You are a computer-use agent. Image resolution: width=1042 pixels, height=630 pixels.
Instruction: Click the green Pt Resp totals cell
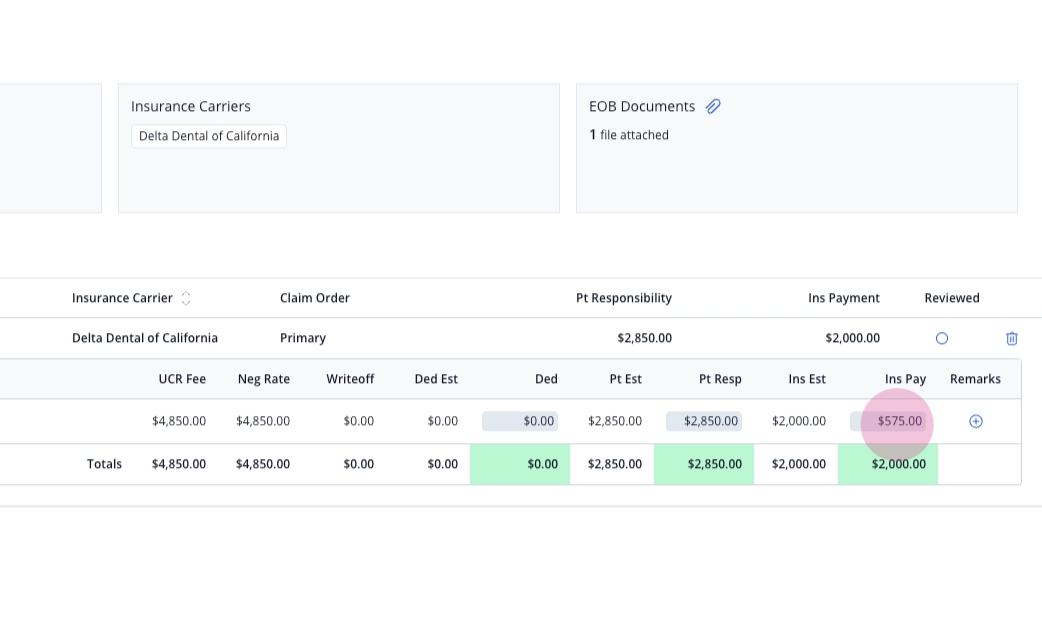pos(704,464)
